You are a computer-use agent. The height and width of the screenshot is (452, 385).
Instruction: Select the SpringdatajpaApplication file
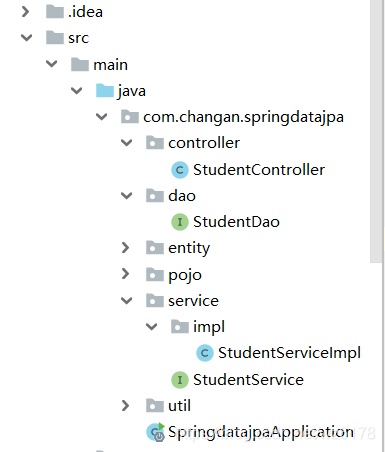coord(261,432)
